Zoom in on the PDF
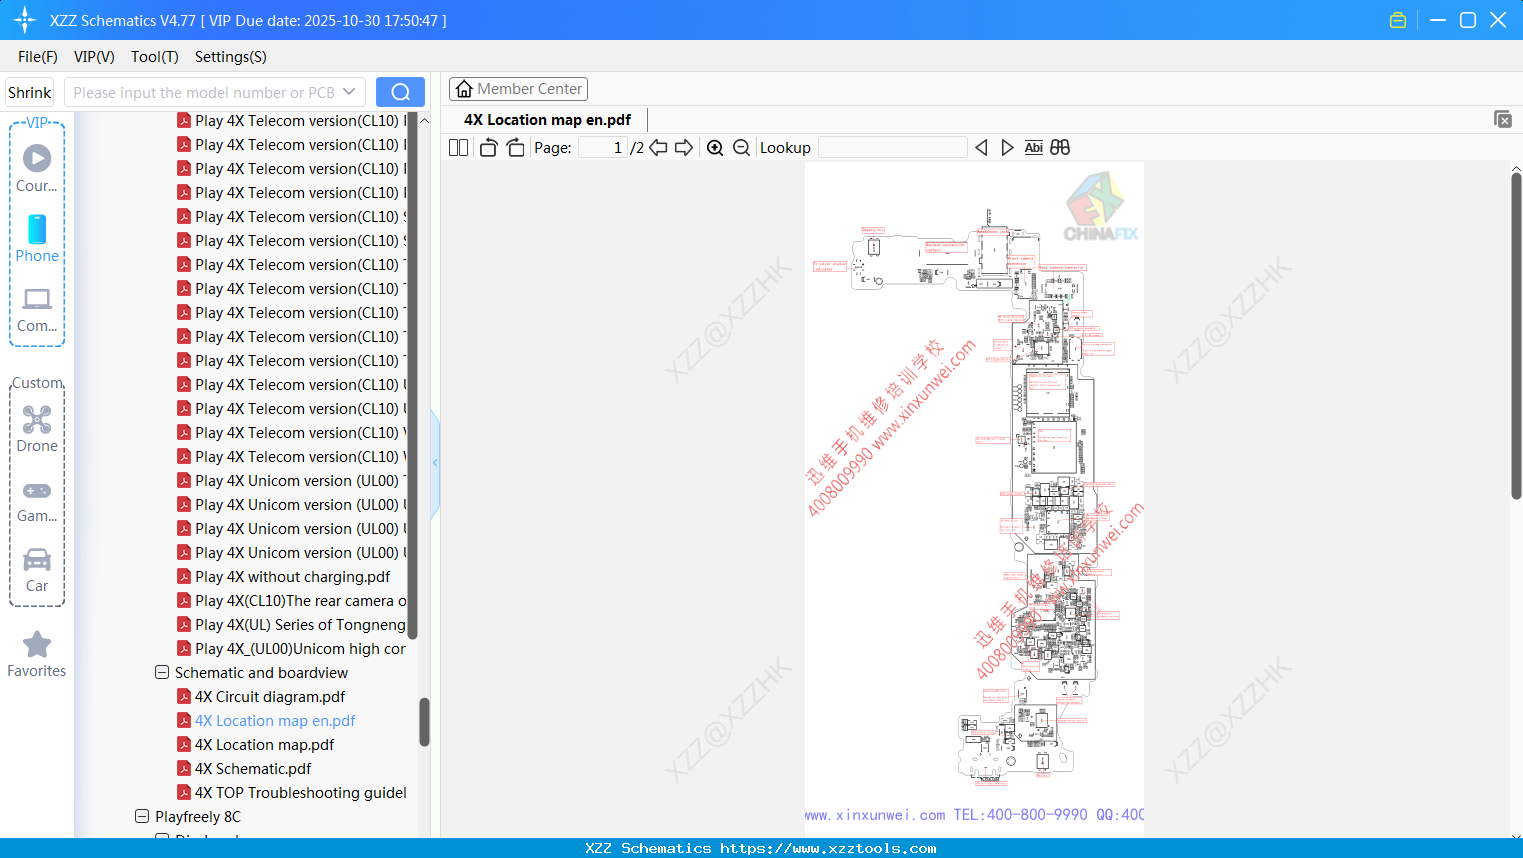 pos(715,147)
